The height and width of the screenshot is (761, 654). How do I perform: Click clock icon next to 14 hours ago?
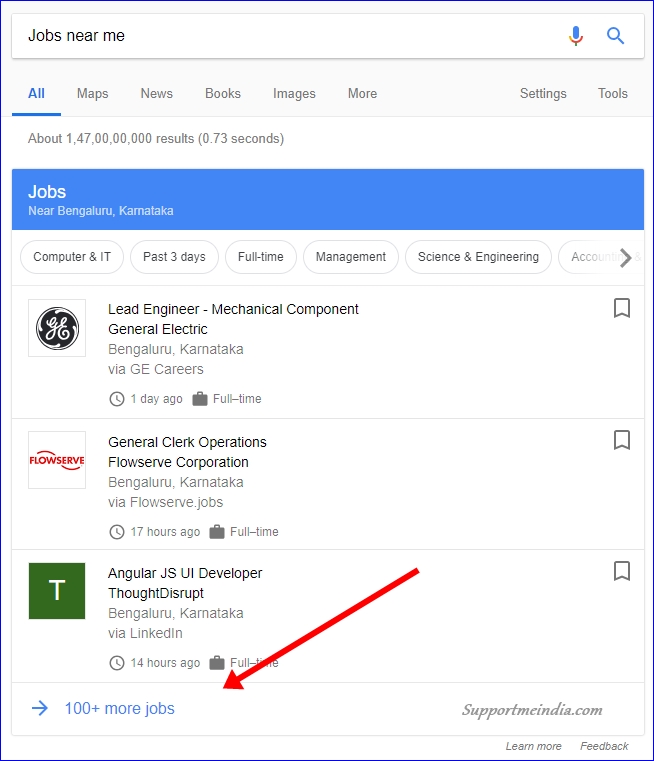tap(117, 663)
